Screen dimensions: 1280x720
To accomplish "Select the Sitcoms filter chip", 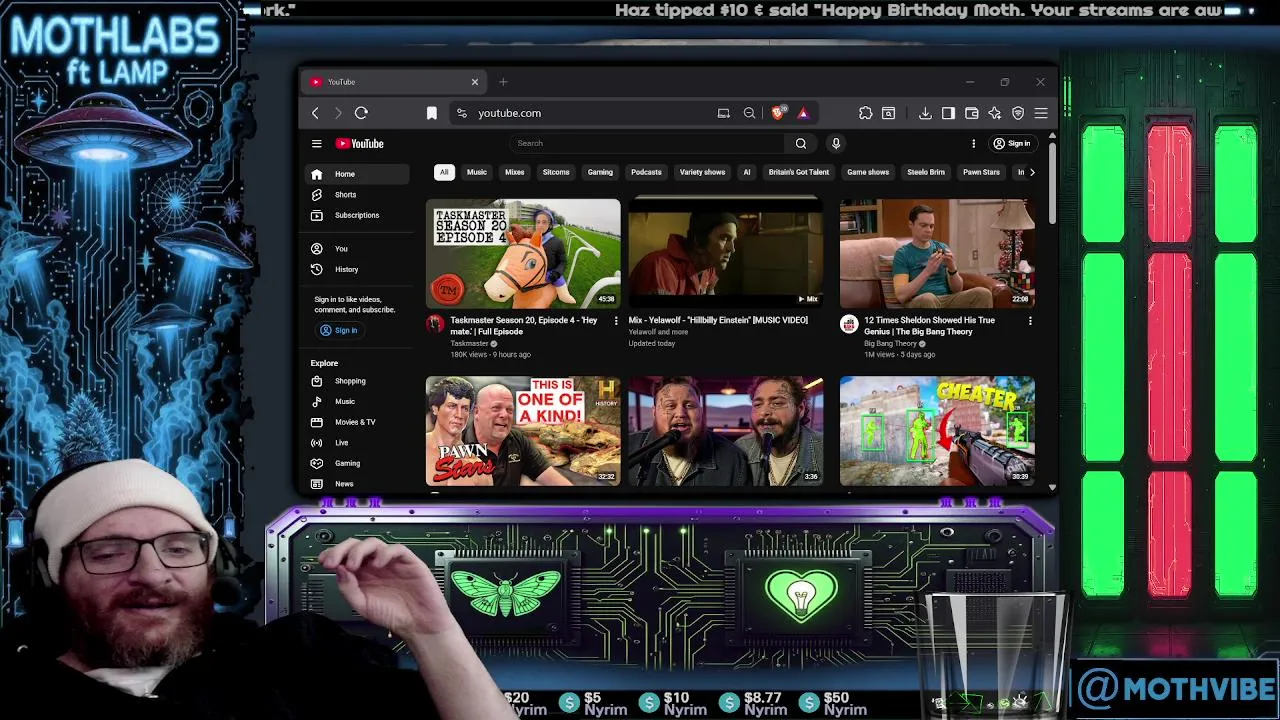I will point(556,172).
